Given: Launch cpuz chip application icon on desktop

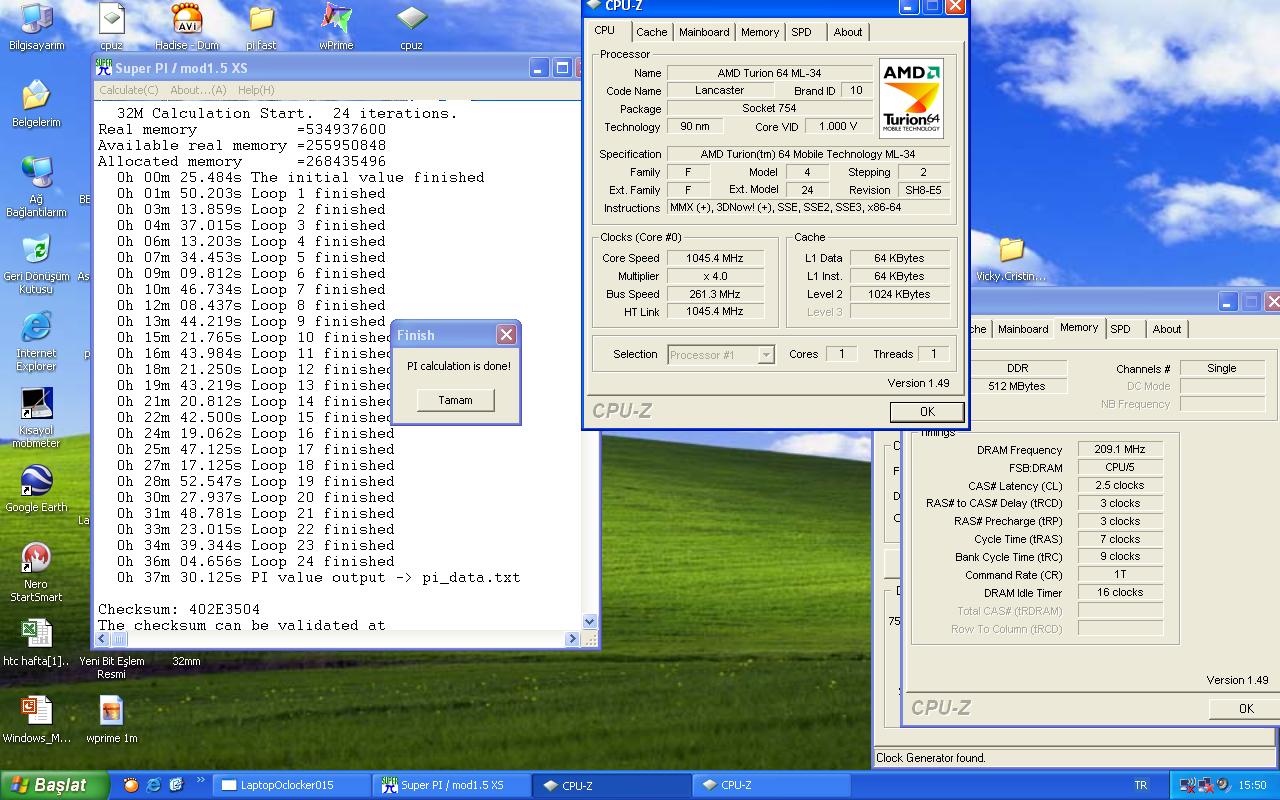Looking at the screenshot, I should [x=411, y=18].
